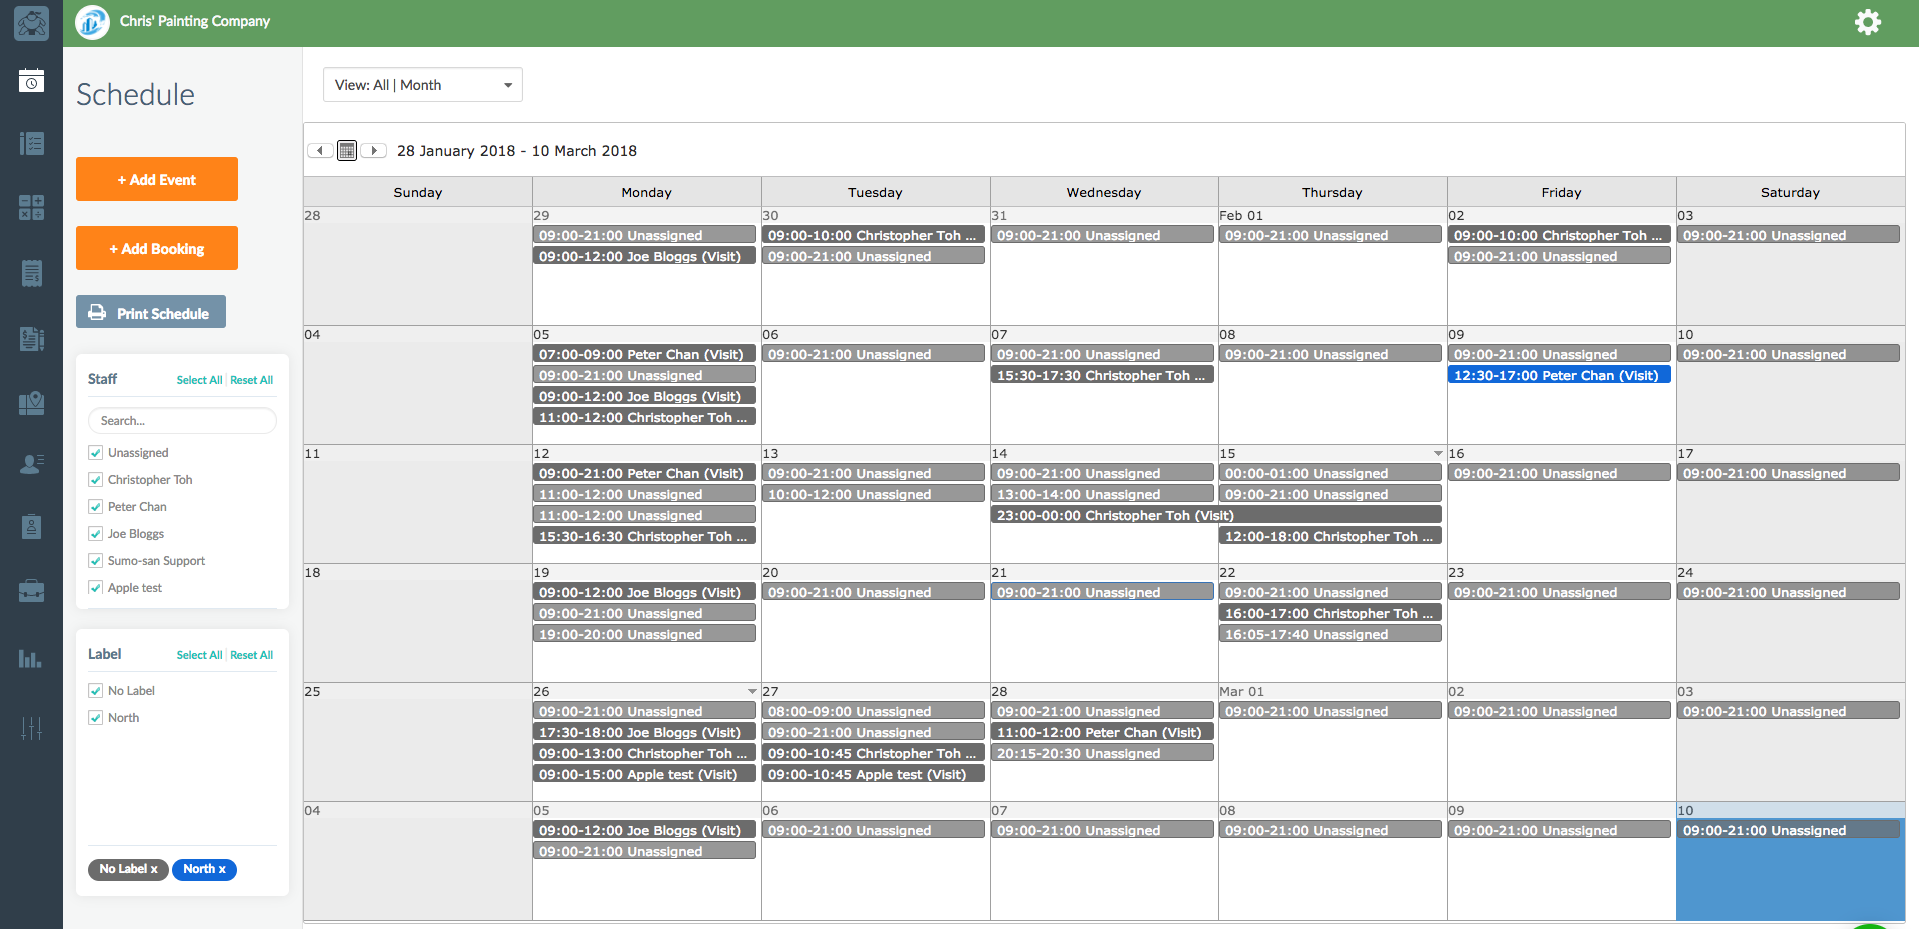This screenshot has height=929, width=1919.
Task: Open 09:00-15:00 Apple test (Visit) event
Action: click(644, 774)
